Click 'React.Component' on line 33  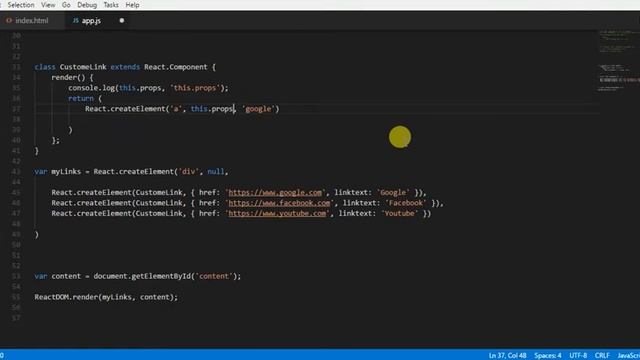(176, 67)
